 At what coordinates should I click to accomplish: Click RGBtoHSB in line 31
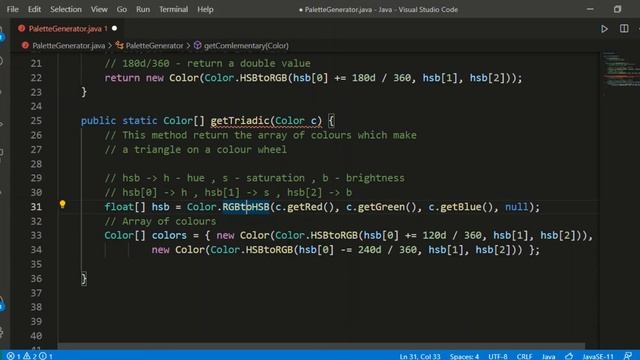246,207
